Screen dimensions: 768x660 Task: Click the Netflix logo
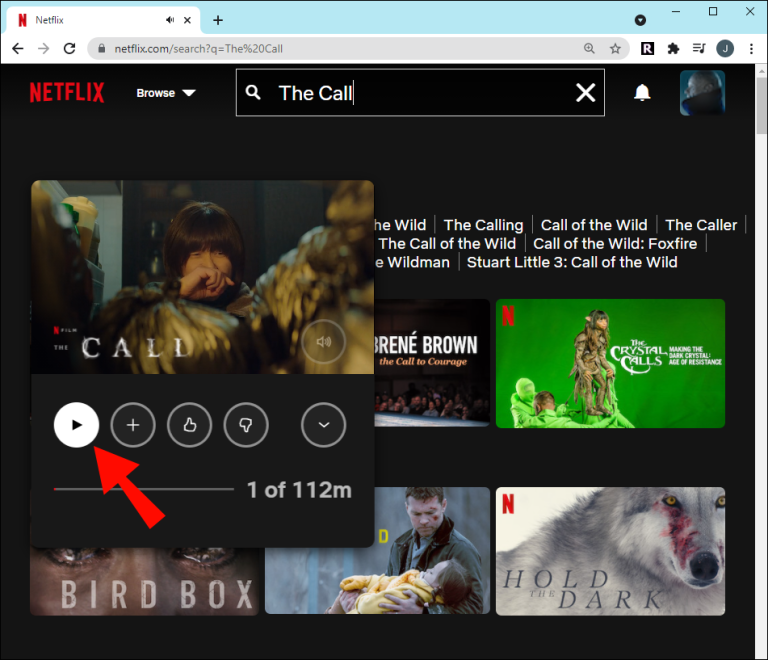[67, 92]
